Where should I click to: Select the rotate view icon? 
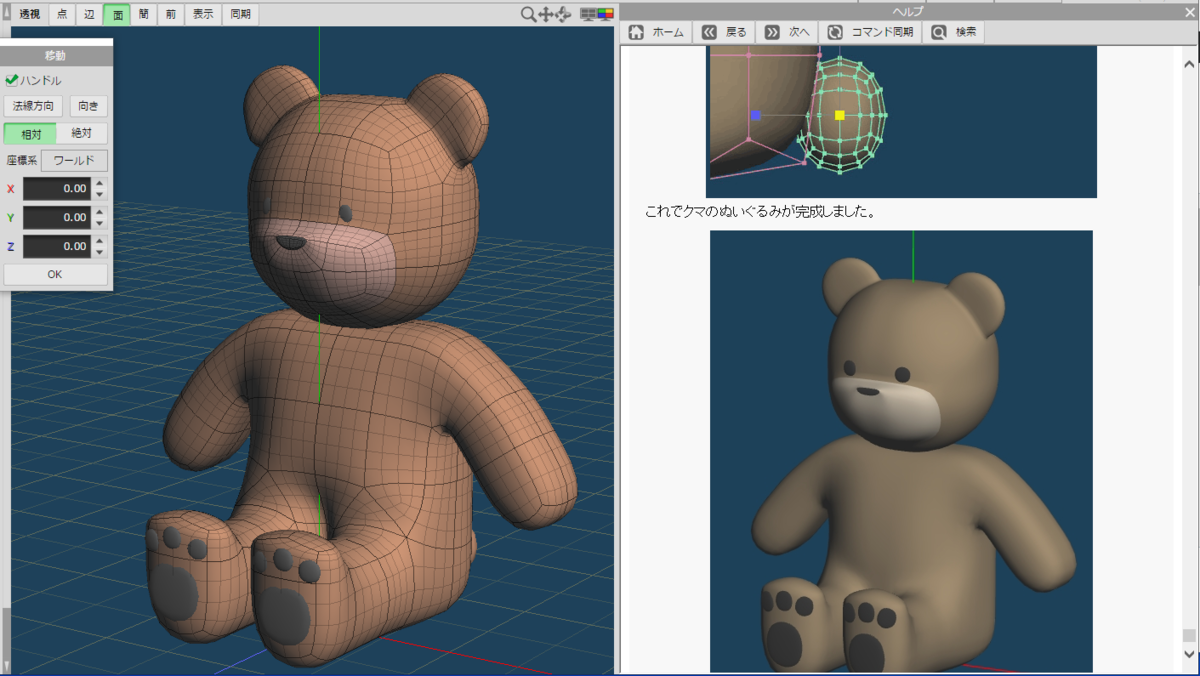[563, 14]
